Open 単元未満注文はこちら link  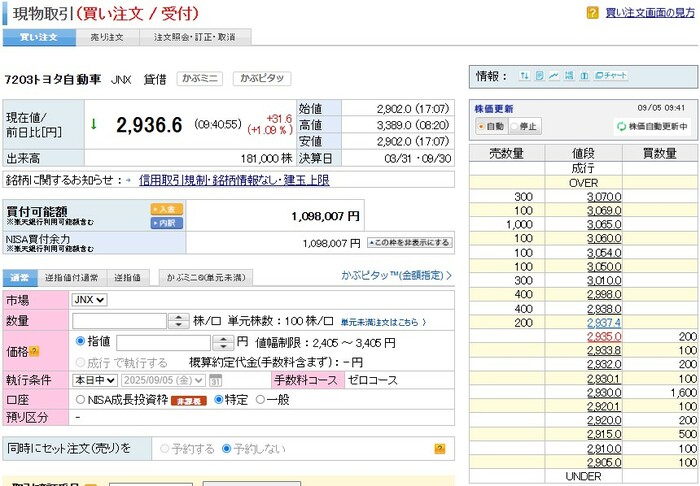383,322
